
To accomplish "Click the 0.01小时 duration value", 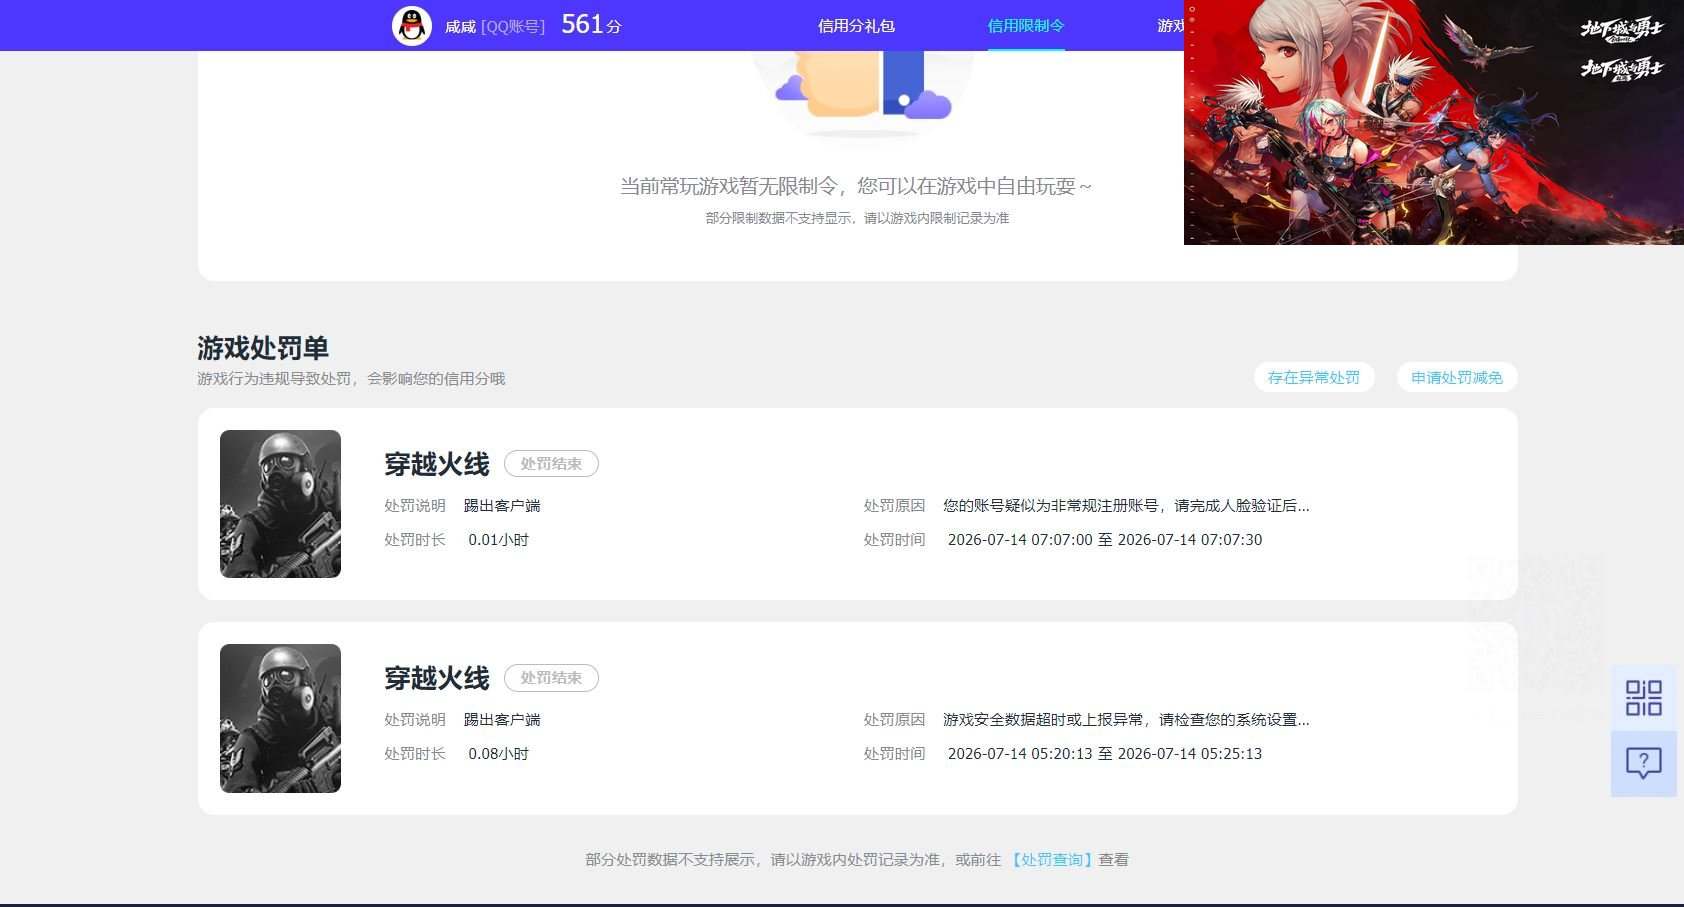I will (x=498, y=540).
